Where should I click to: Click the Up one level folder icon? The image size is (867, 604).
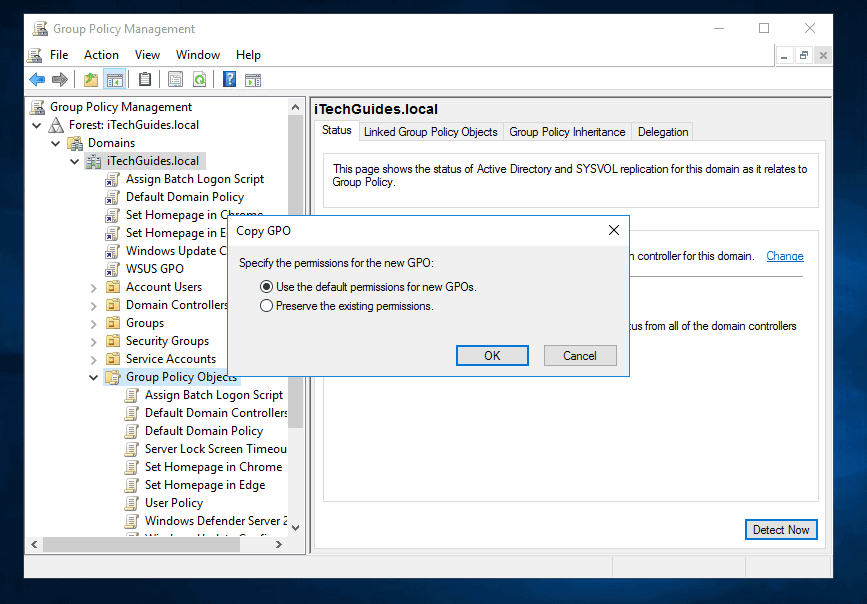click(91, 80)
